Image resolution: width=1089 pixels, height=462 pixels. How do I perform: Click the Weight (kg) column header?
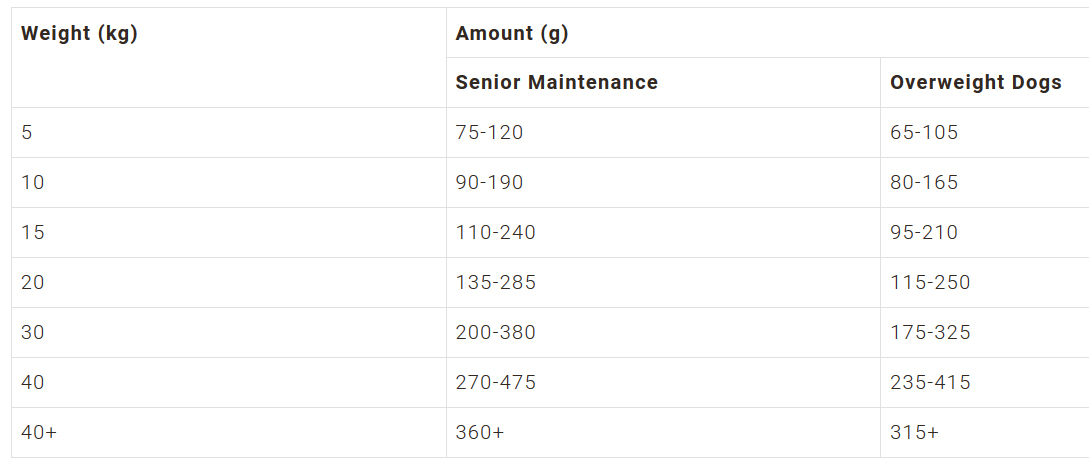point(228,58)
